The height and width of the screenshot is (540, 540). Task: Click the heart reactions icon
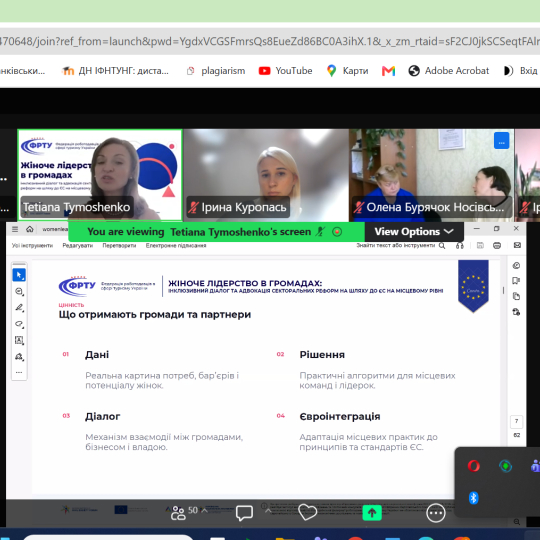point(307,512)
